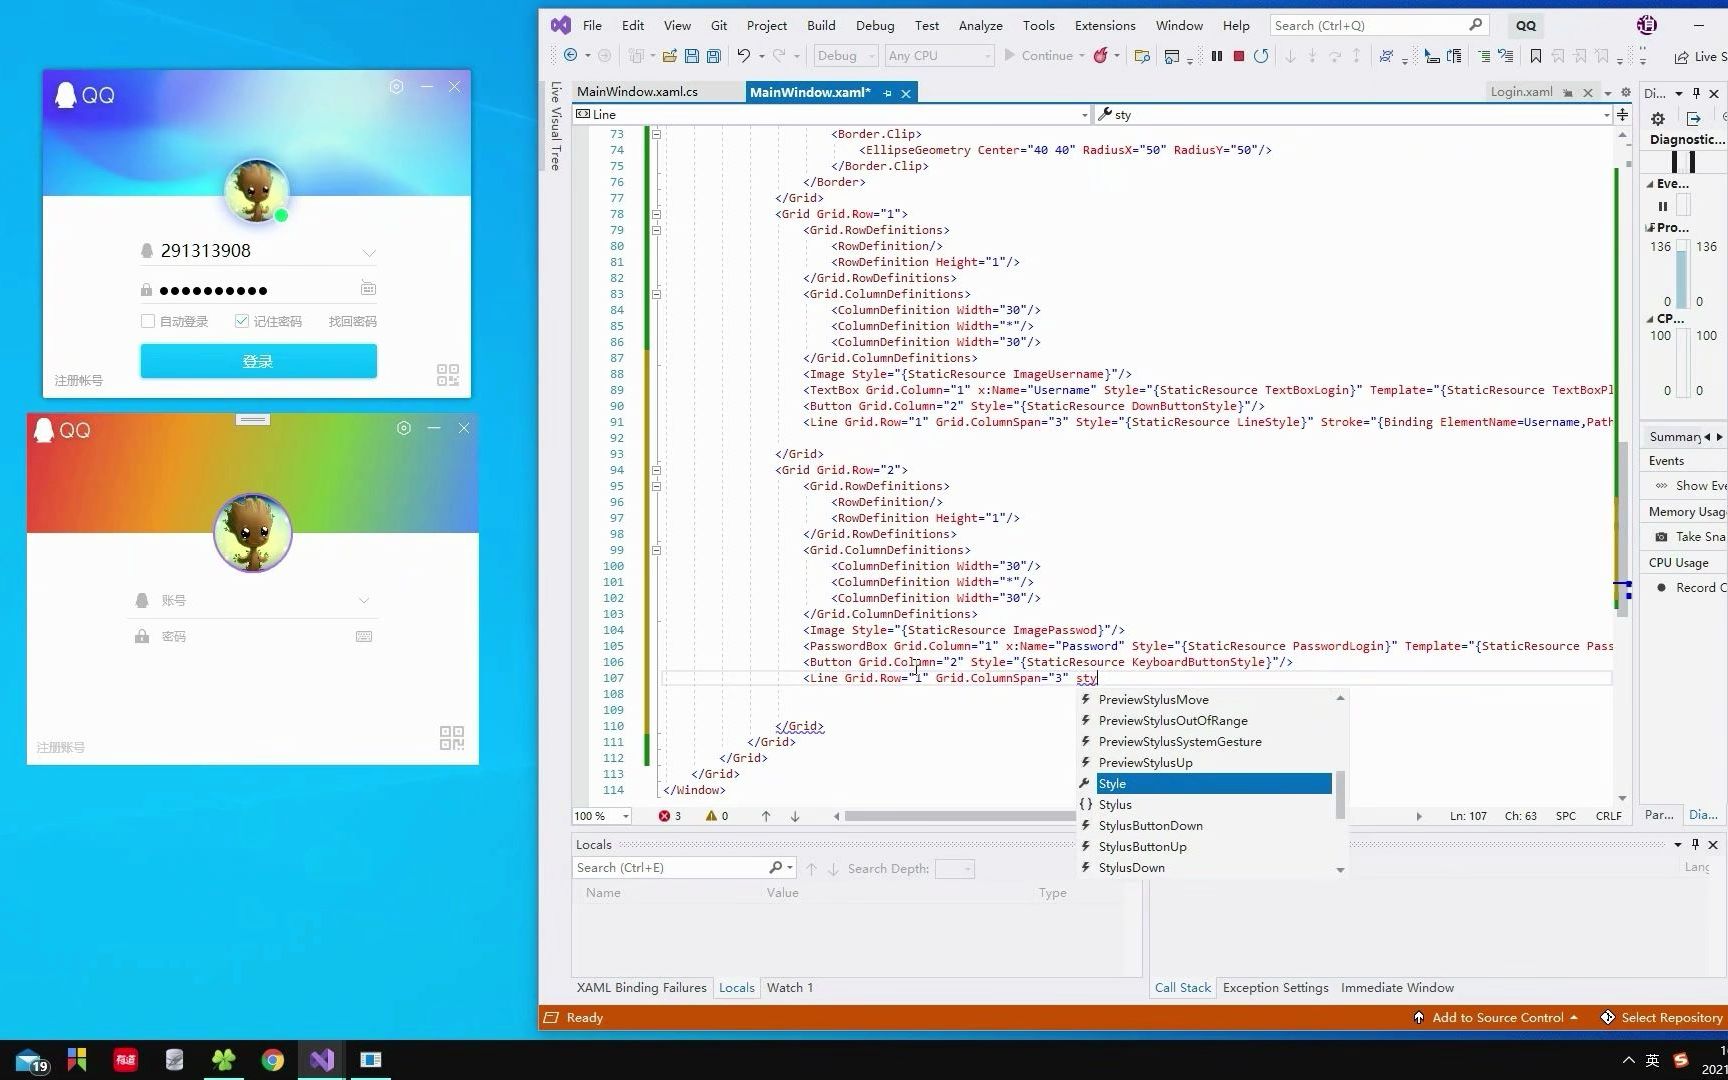Toggle the auto login checkbox in QQ
The height and width of the screenshot is (1080, 1728).
(148, 321)
